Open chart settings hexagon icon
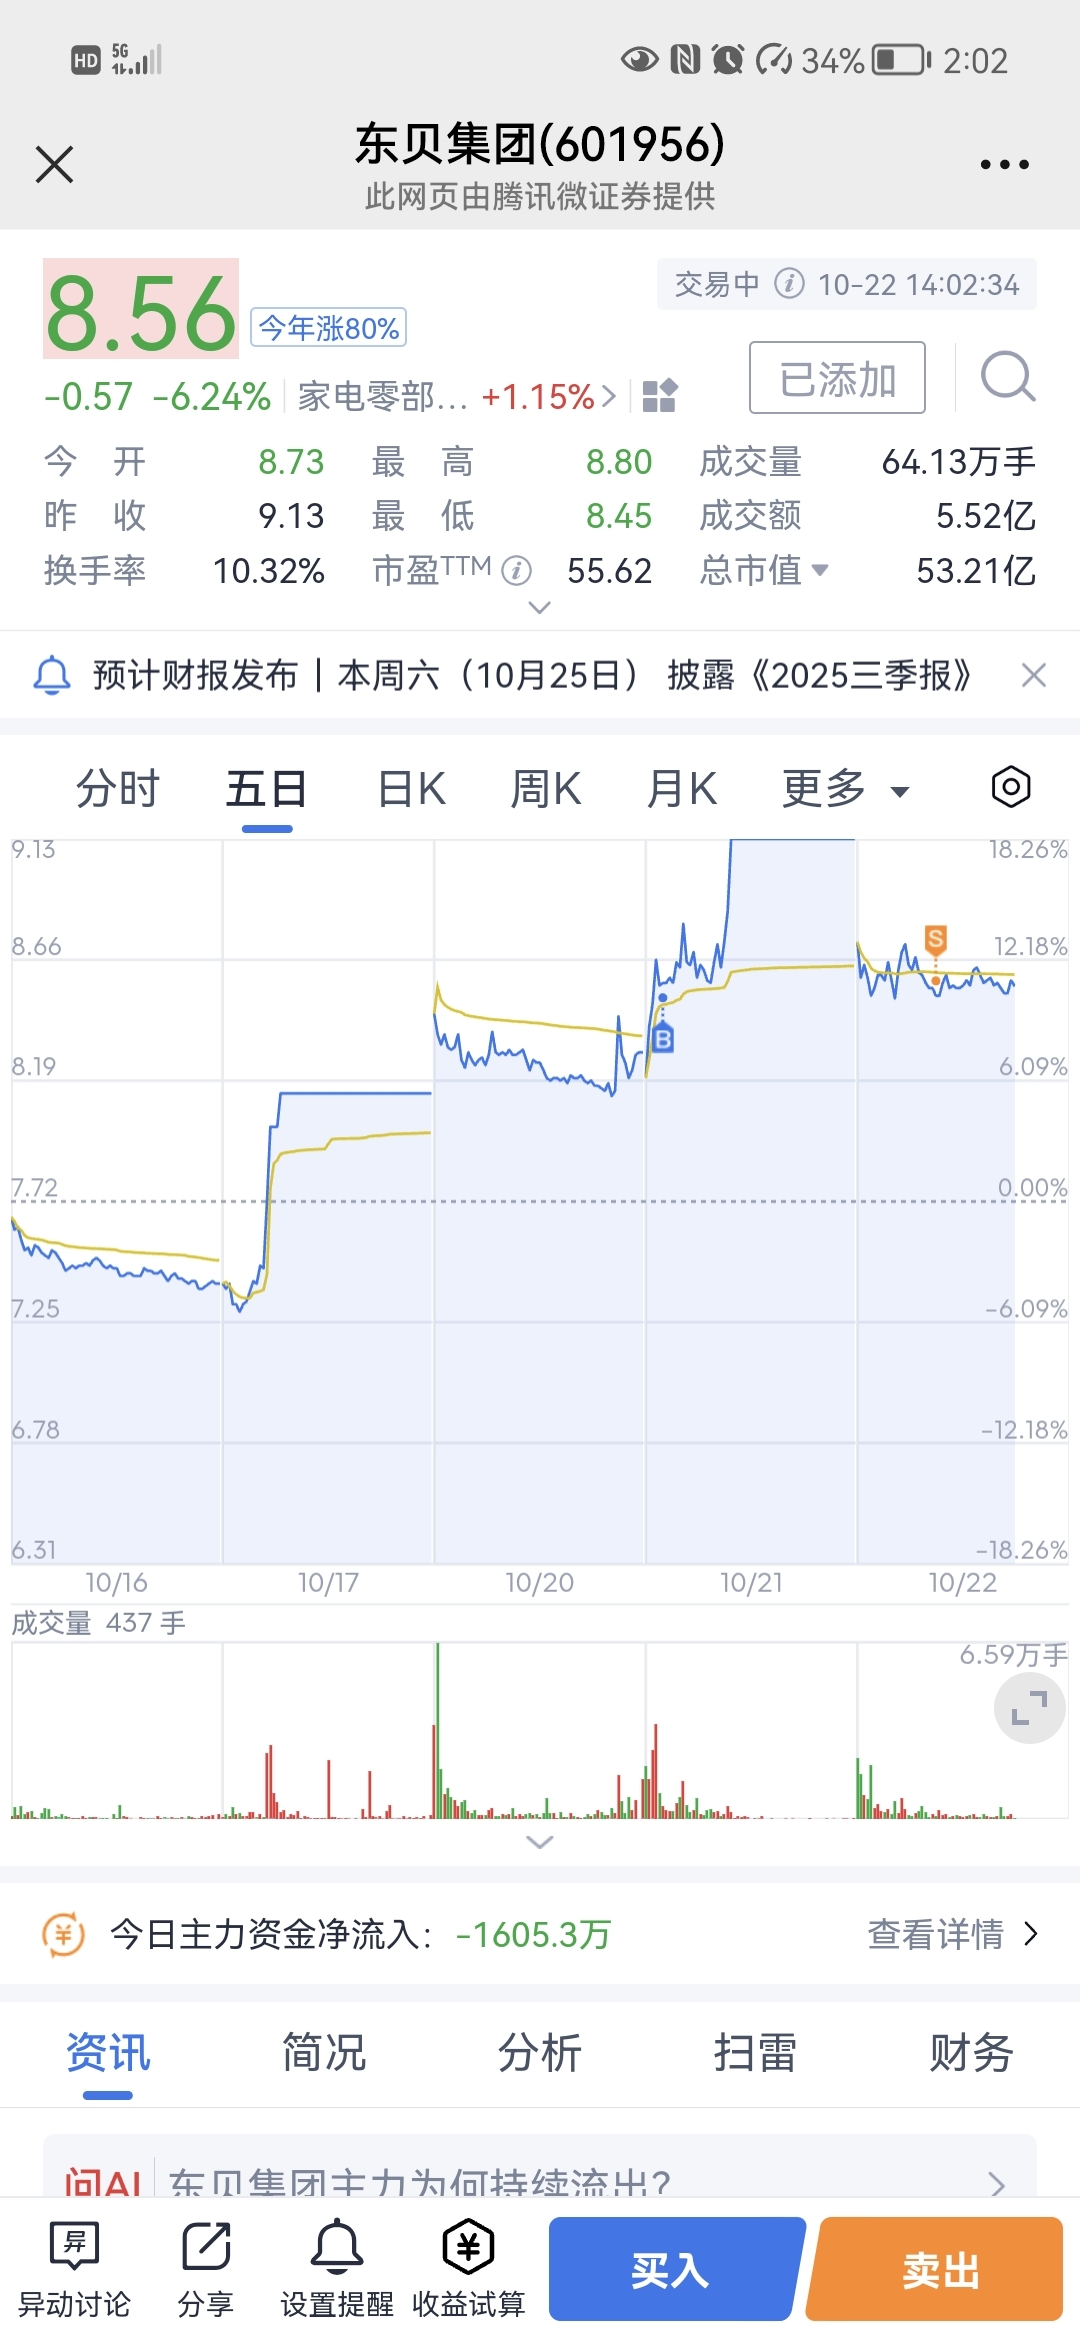The image size is (1080, 2340). coord(1011,787)
